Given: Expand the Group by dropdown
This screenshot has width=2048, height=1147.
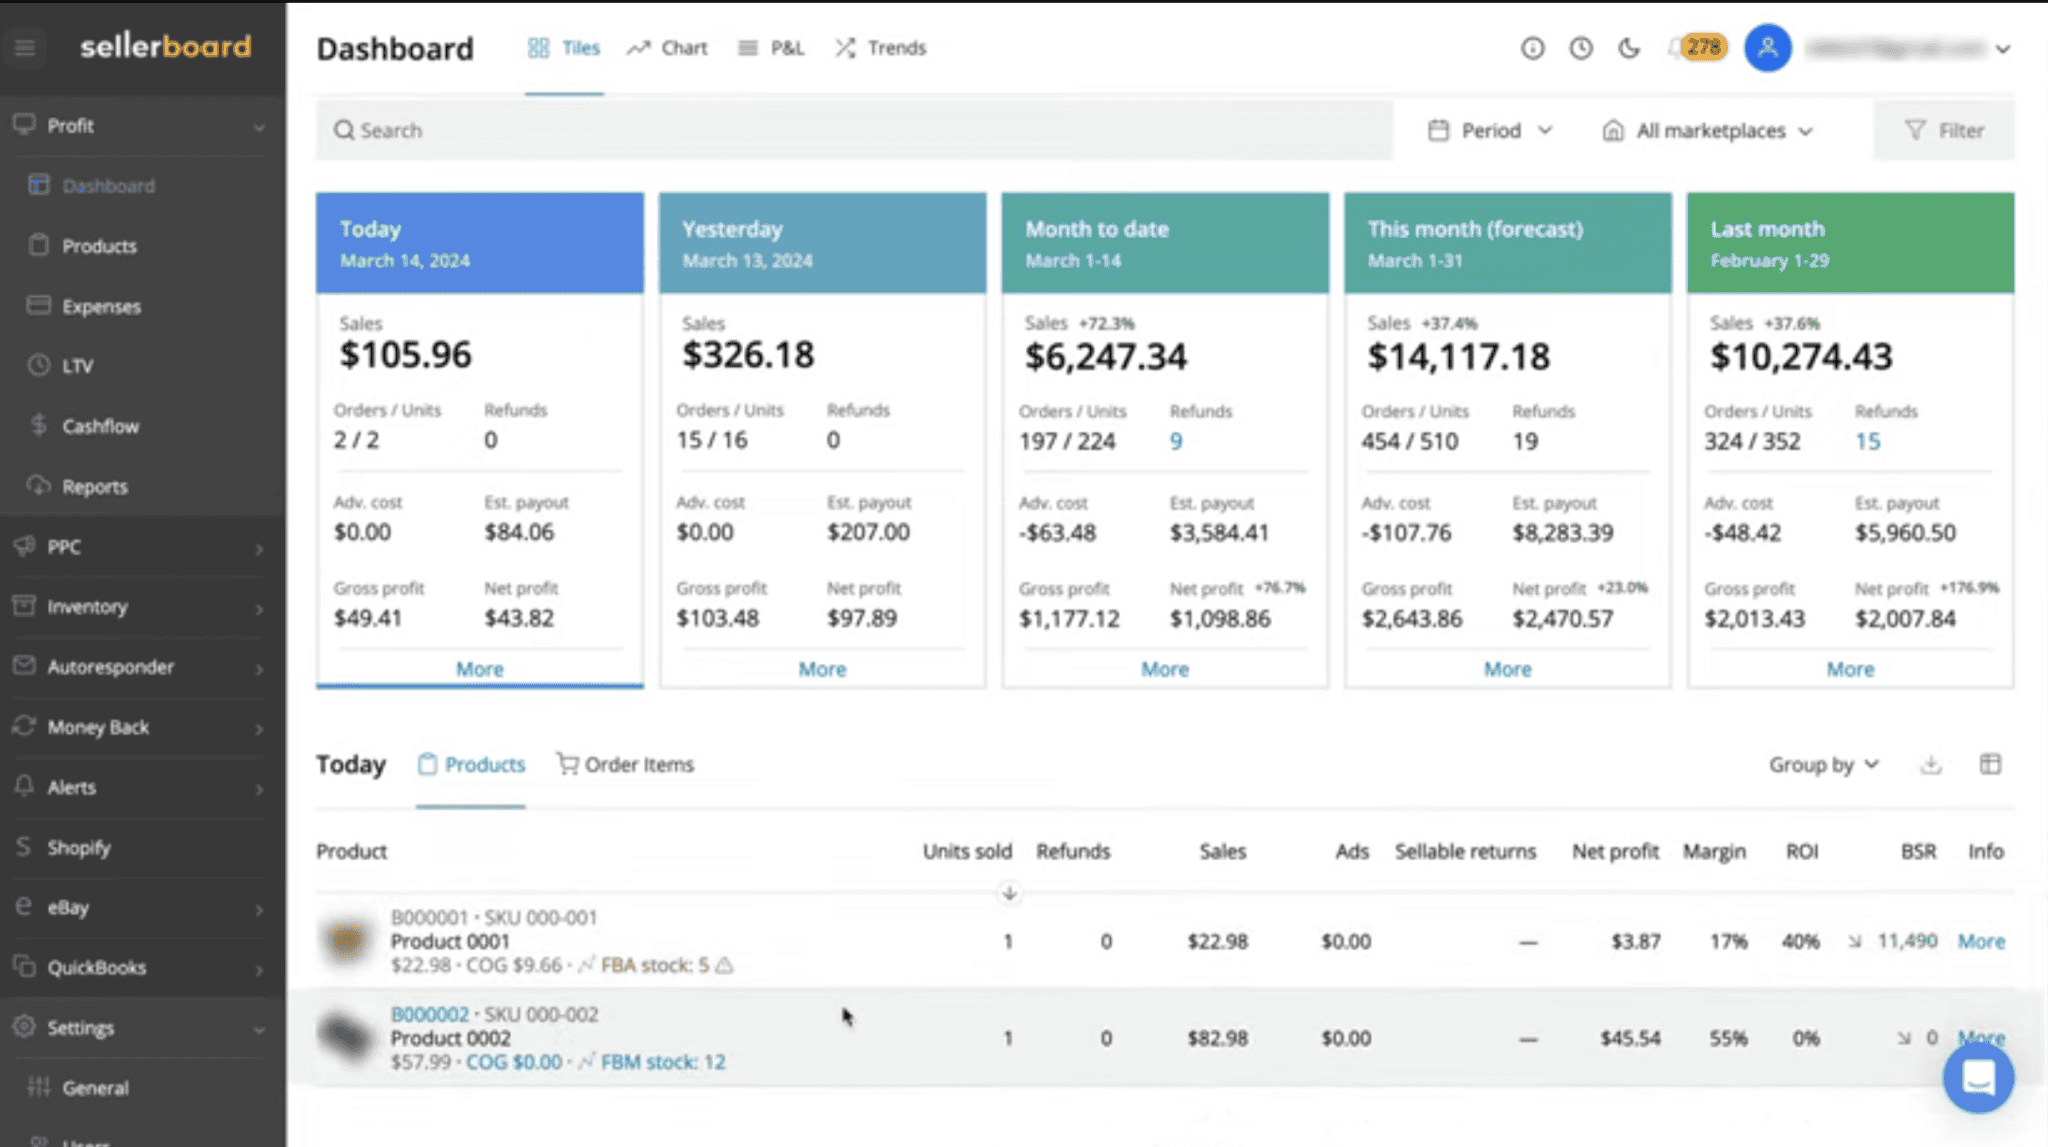Looking at the screenshot, I should (x=1823, y=764).
